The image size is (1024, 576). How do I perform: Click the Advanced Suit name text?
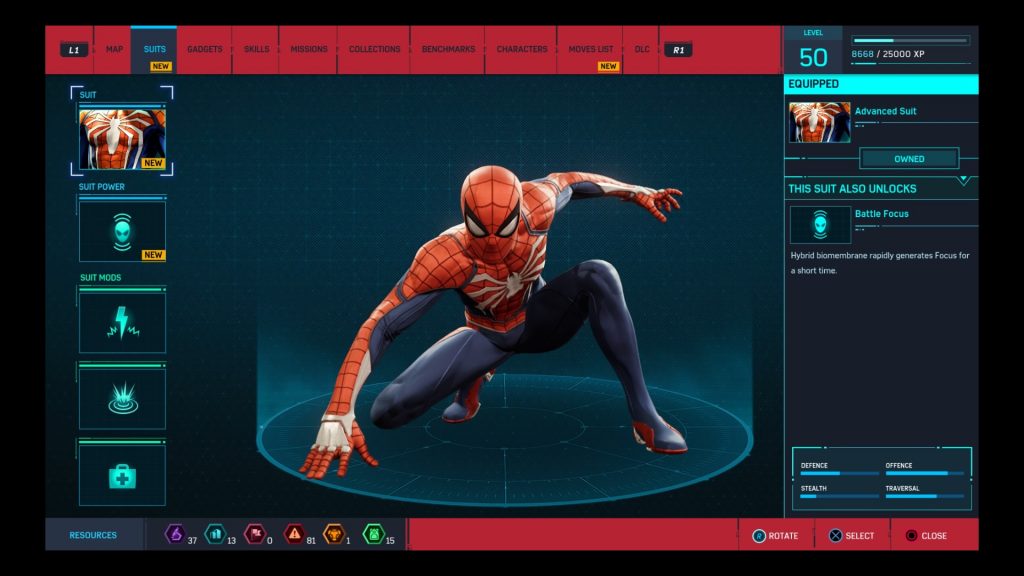pos(886,111)
